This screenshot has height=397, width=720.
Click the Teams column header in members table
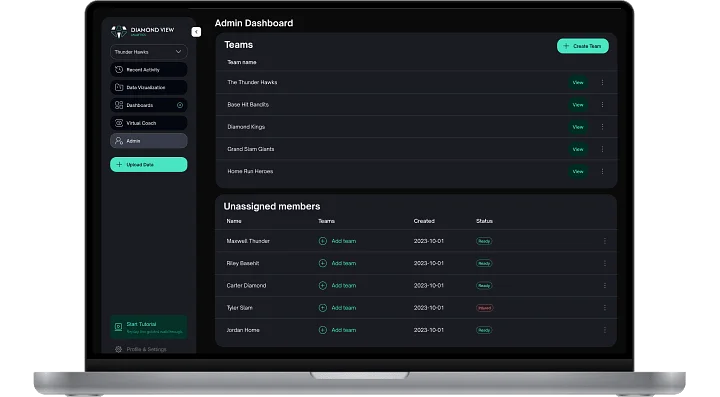(326, 221)
